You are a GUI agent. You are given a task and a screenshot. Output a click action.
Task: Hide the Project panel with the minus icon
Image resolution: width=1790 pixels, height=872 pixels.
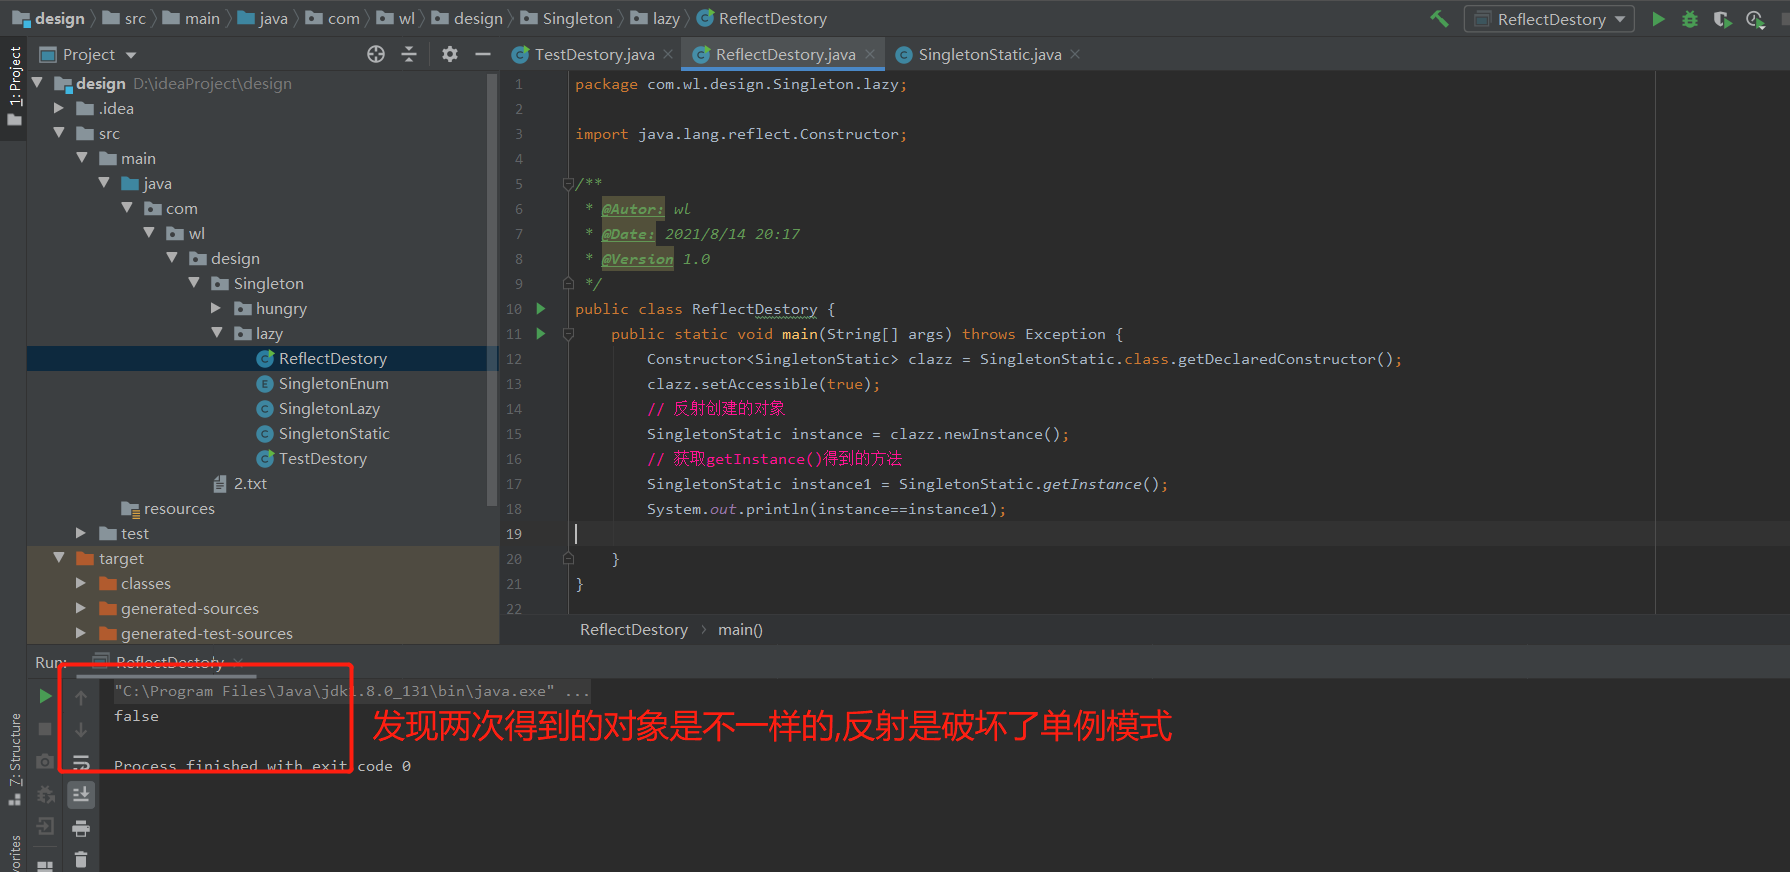click(x=483, y=54)
